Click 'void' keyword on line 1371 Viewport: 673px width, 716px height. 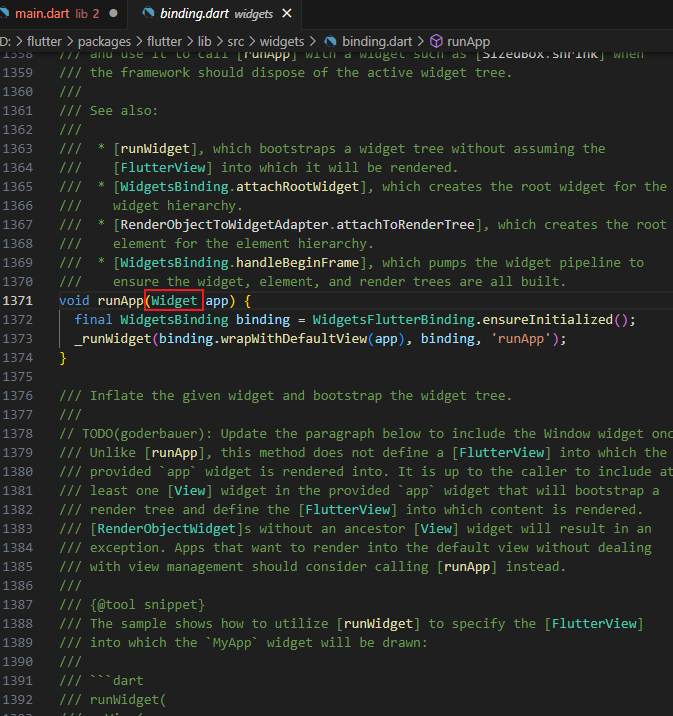pyautogui.click(x=74, y=301)
